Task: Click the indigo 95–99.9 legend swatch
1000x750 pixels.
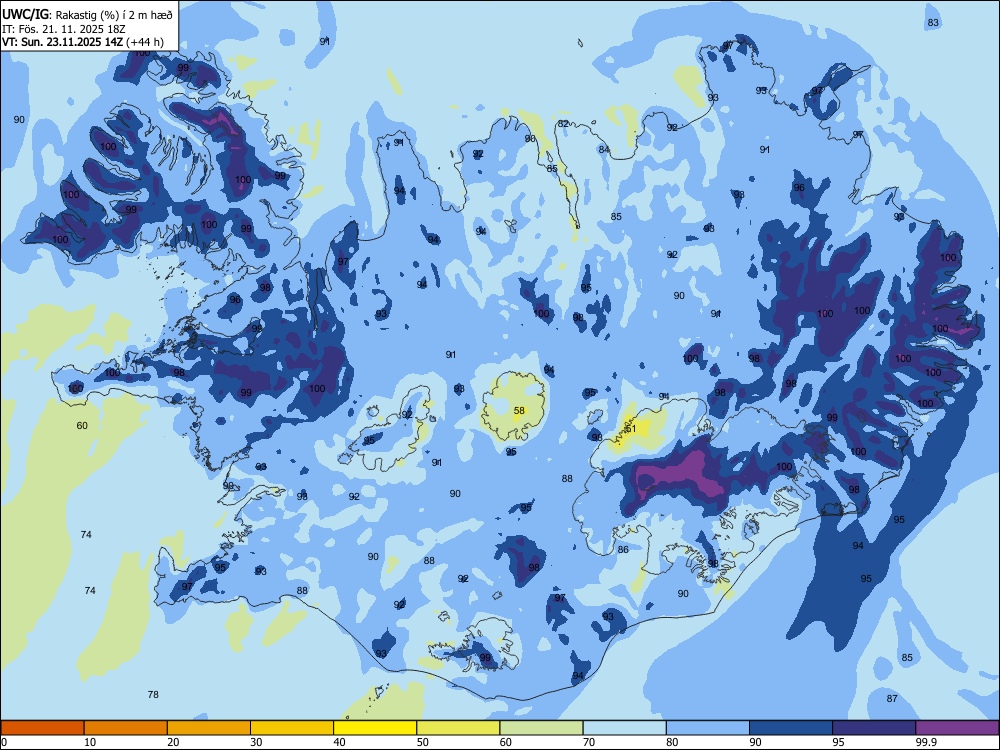Action: click(874, 728)
